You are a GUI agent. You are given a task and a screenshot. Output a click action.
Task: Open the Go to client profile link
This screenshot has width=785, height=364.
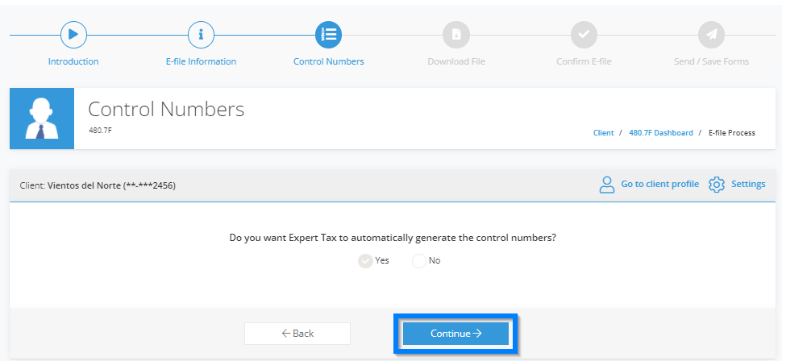(x=660, y=184)
